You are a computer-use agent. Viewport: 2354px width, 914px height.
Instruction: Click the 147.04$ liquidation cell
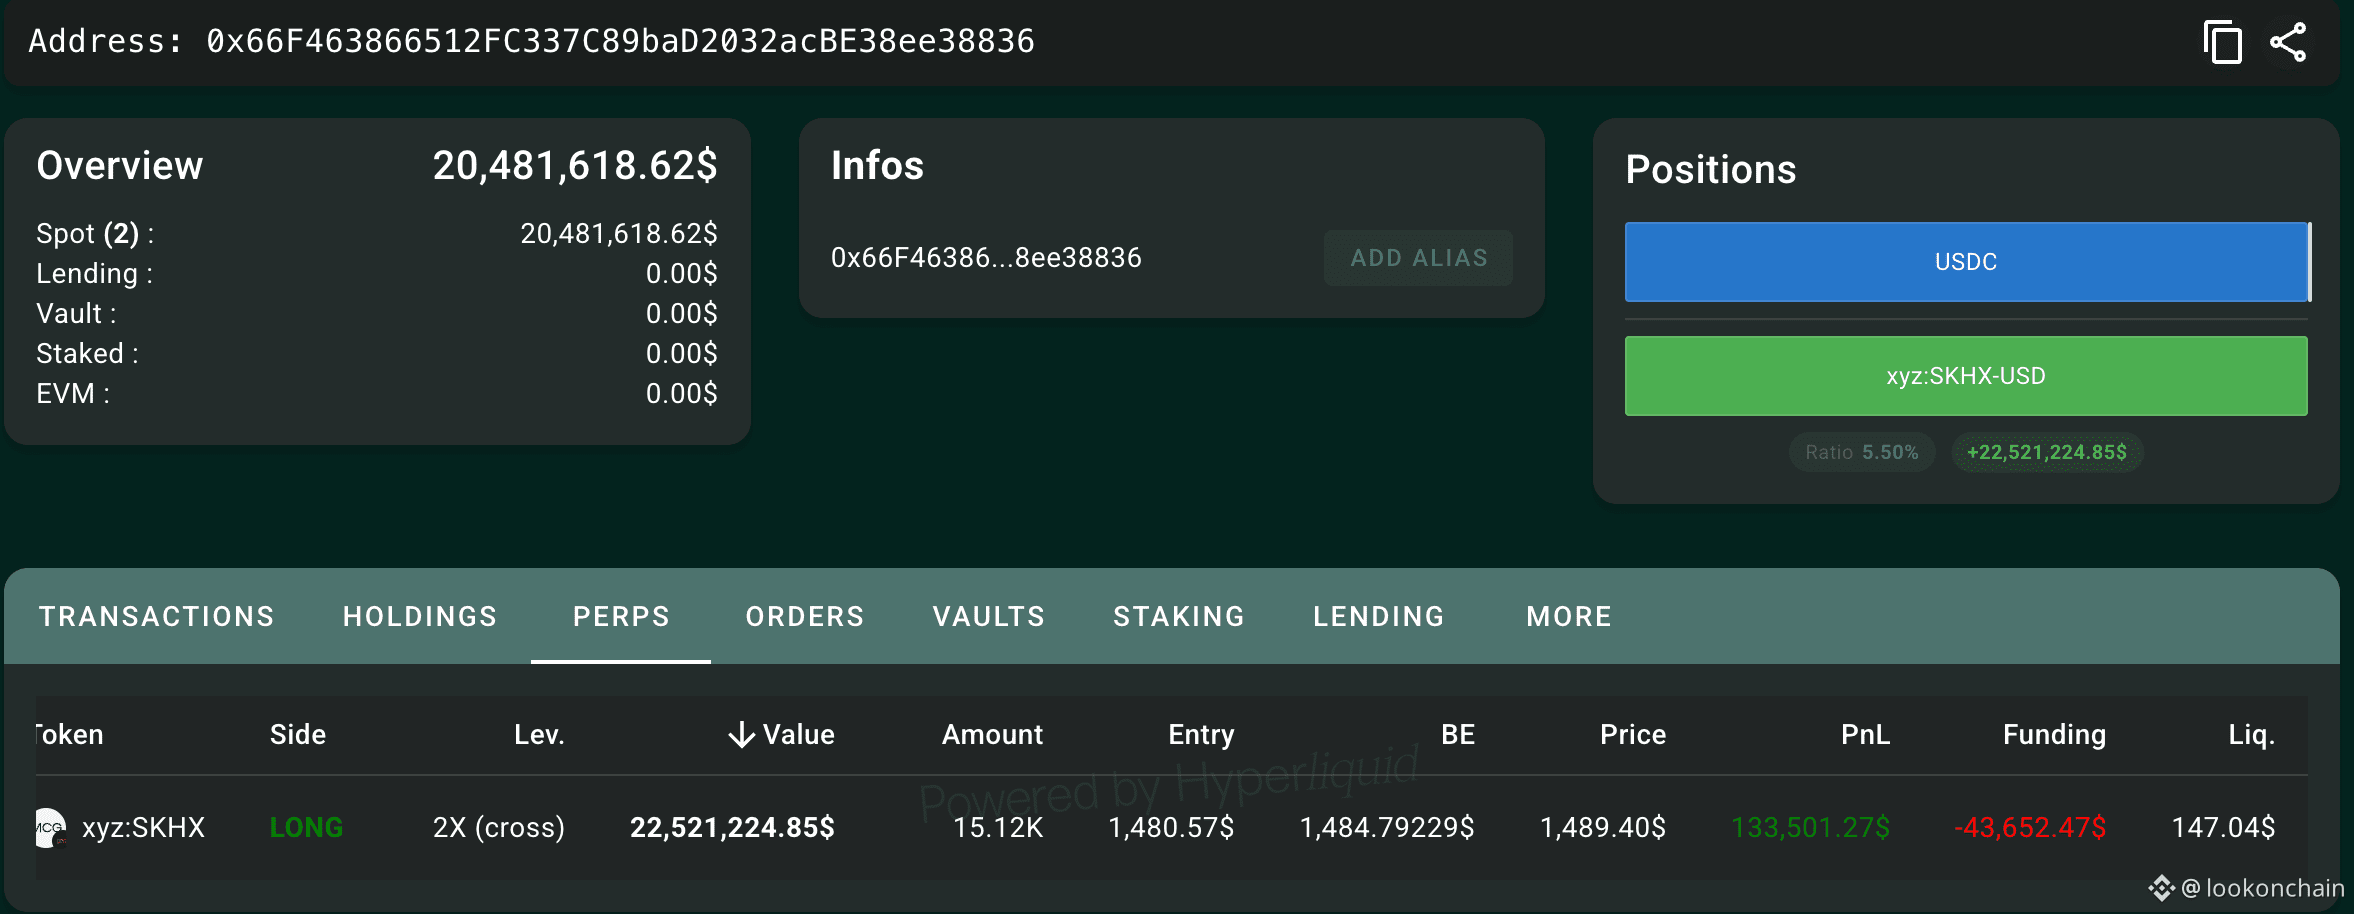[2223, 828]
